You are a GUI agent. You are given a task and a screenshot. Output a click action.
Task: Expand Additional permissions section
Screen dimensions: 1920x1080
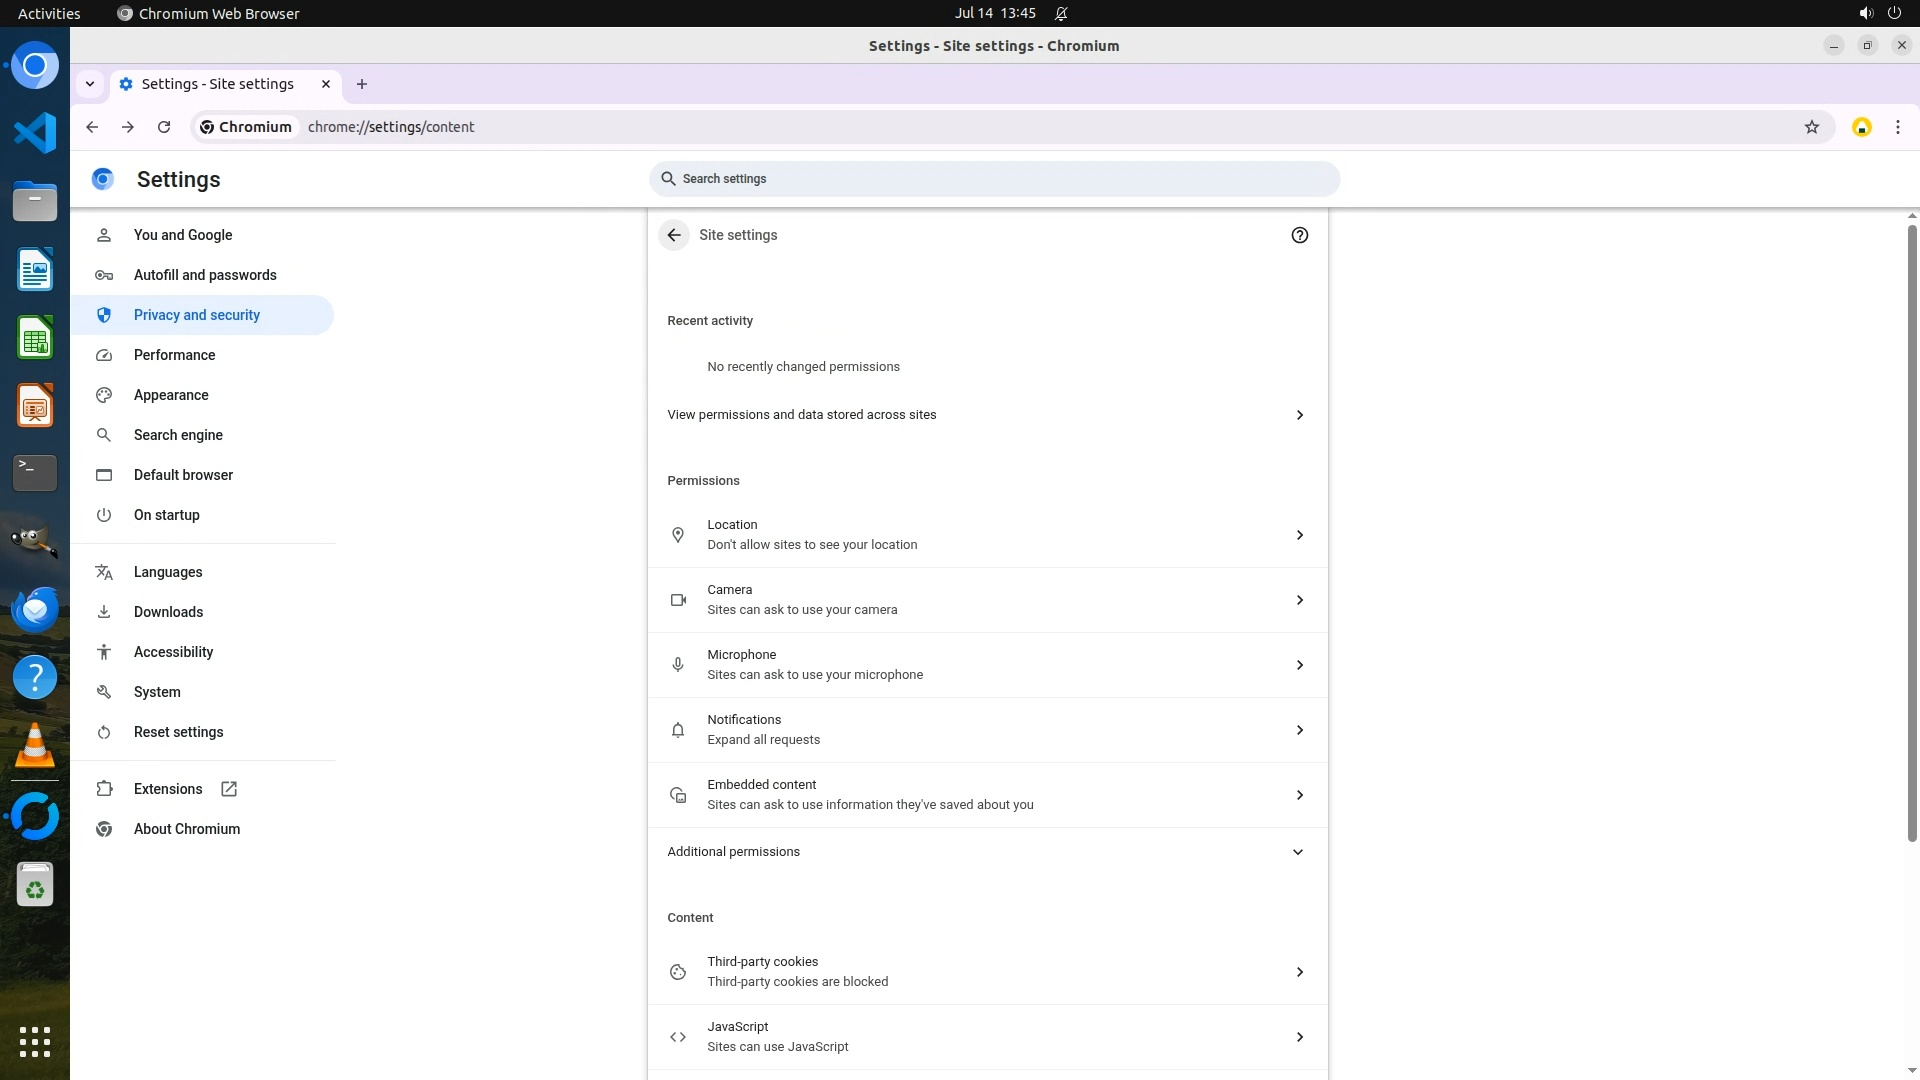click(986, 852)
